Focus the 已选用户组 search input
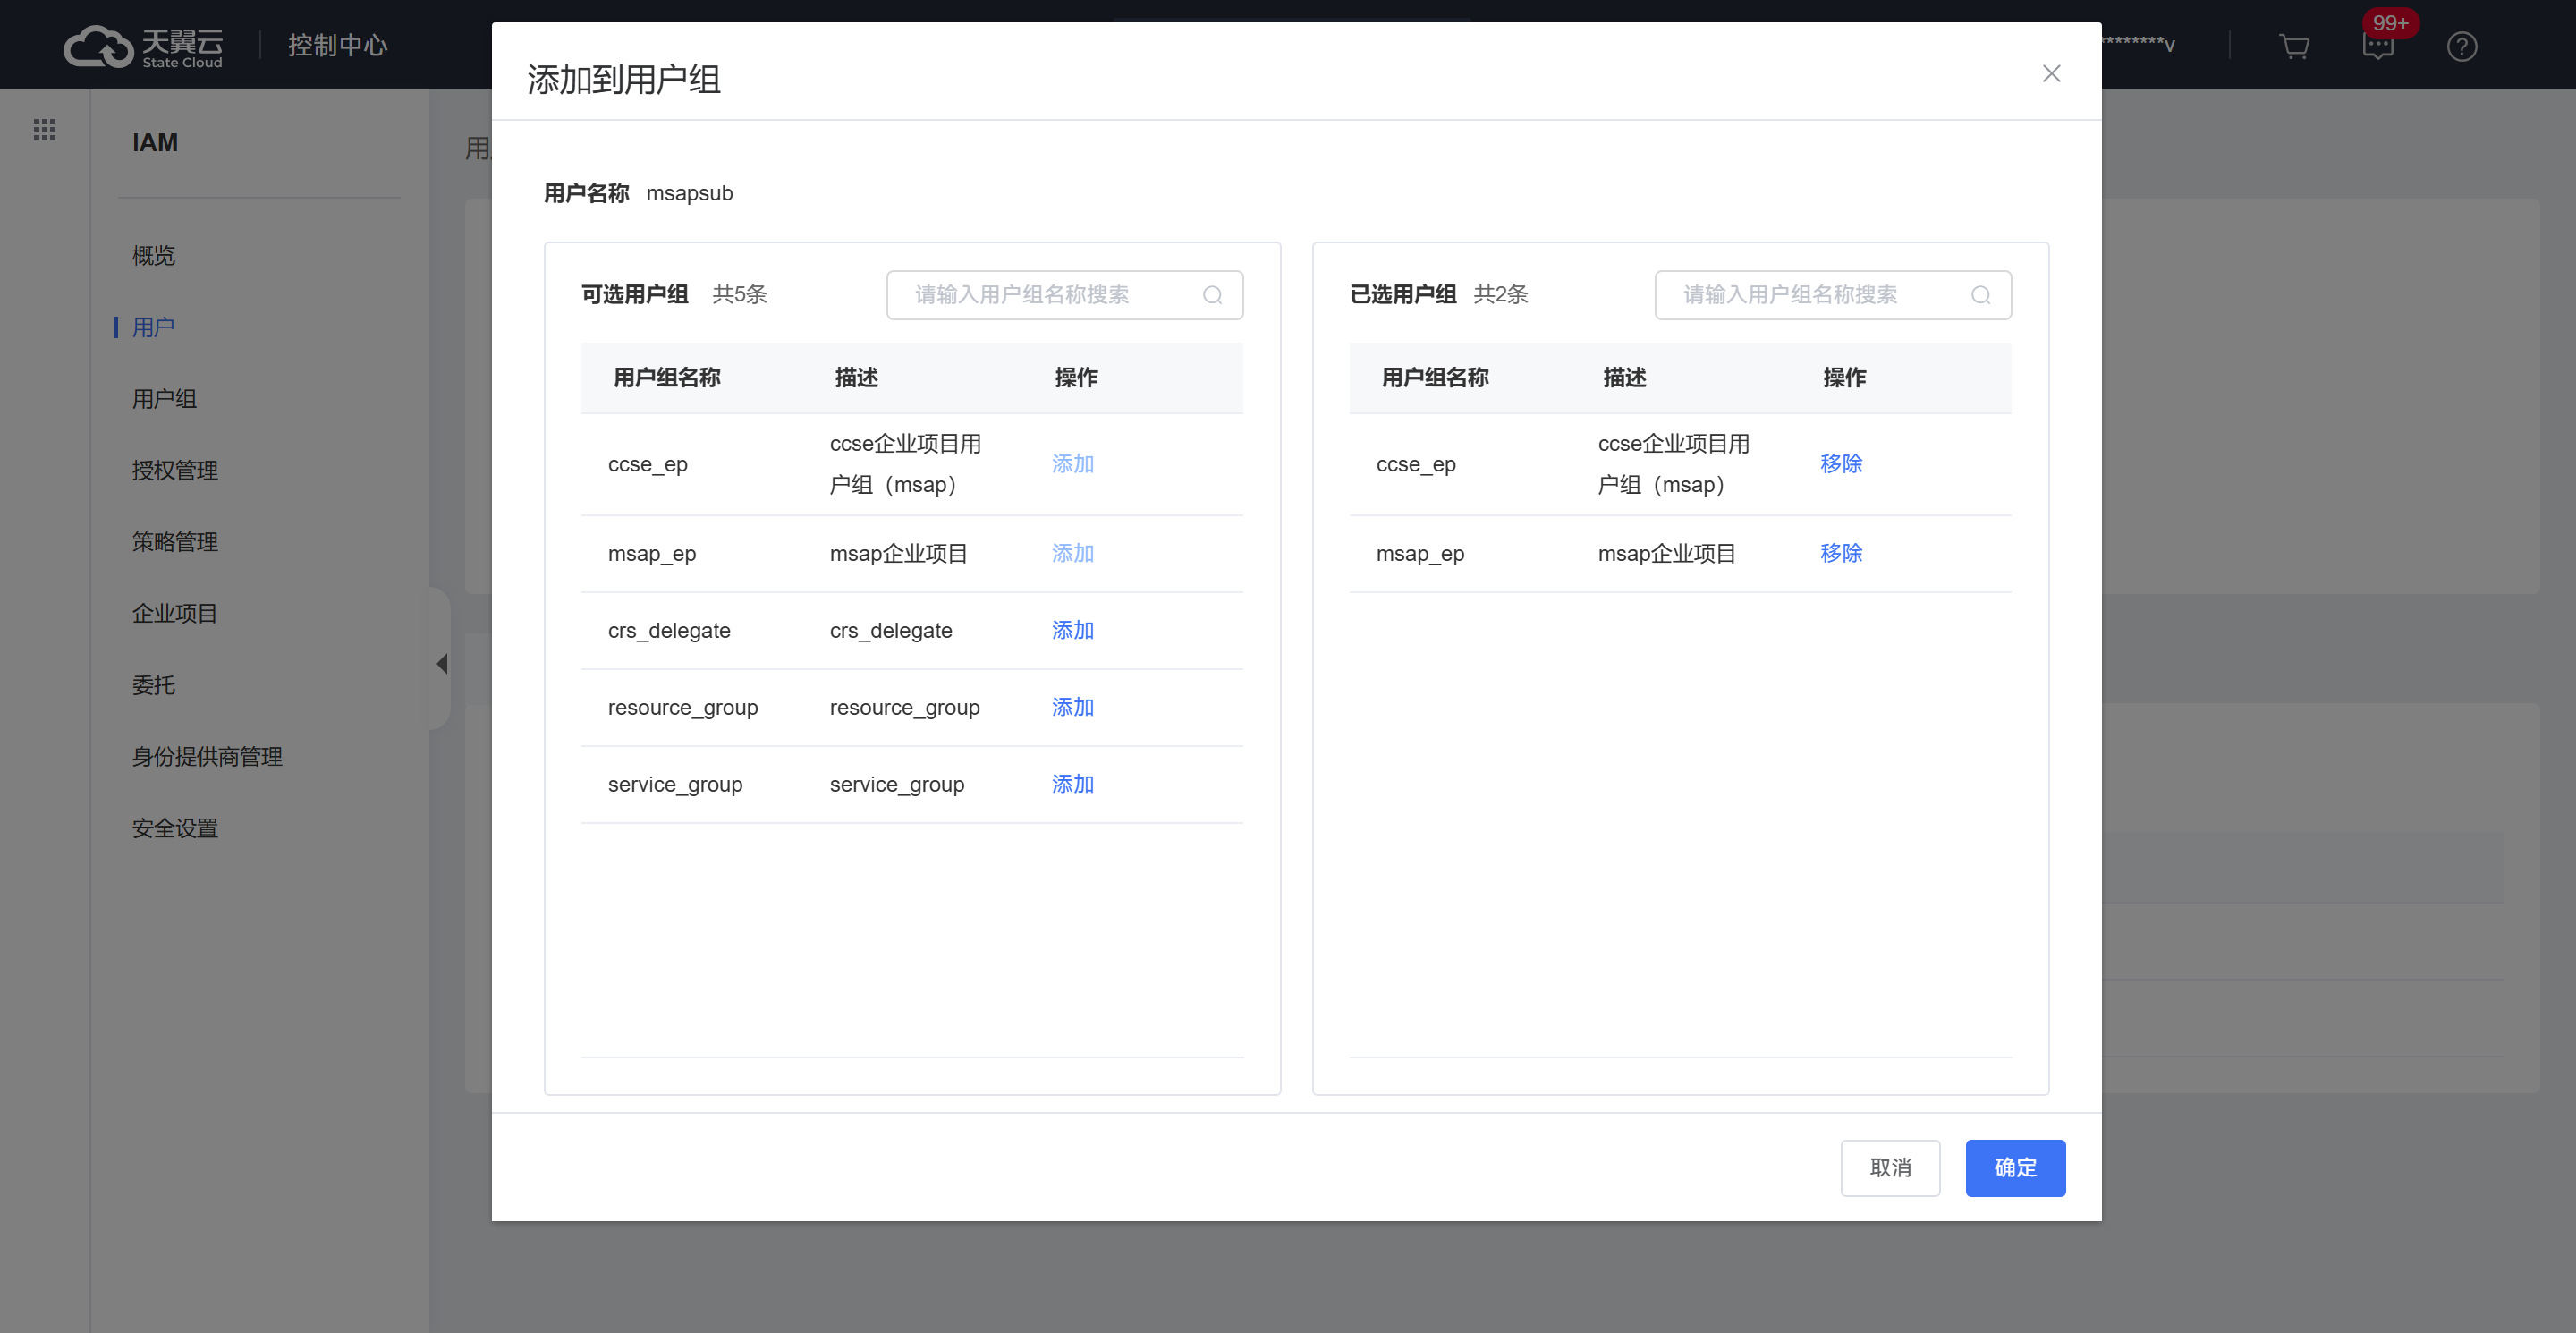This screenshot has height=1333, width=2576. (x=1832, y=295)
